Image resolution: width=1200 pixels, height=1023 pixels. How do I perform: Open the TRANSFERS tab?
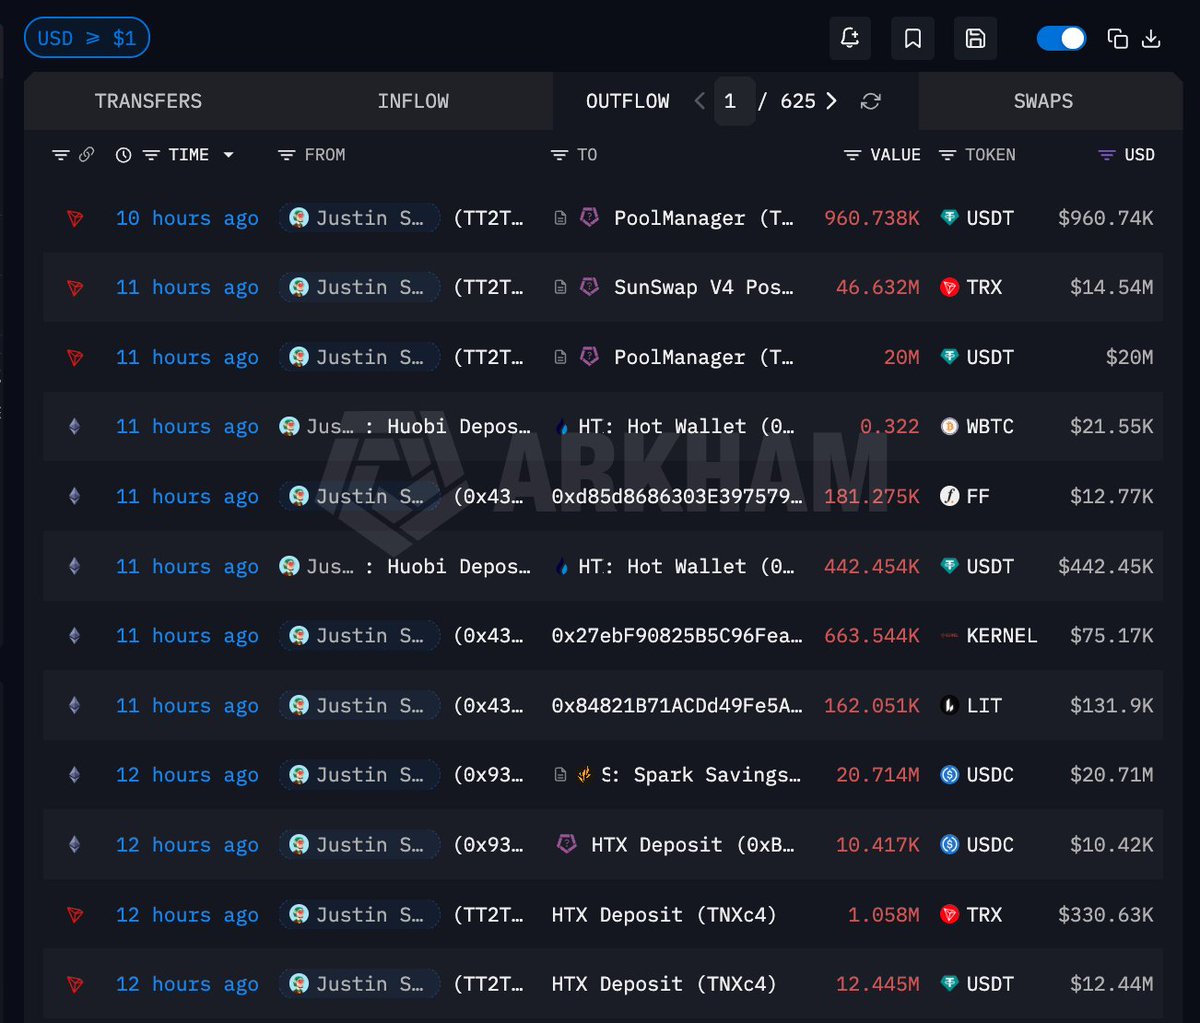click(148, 101)
